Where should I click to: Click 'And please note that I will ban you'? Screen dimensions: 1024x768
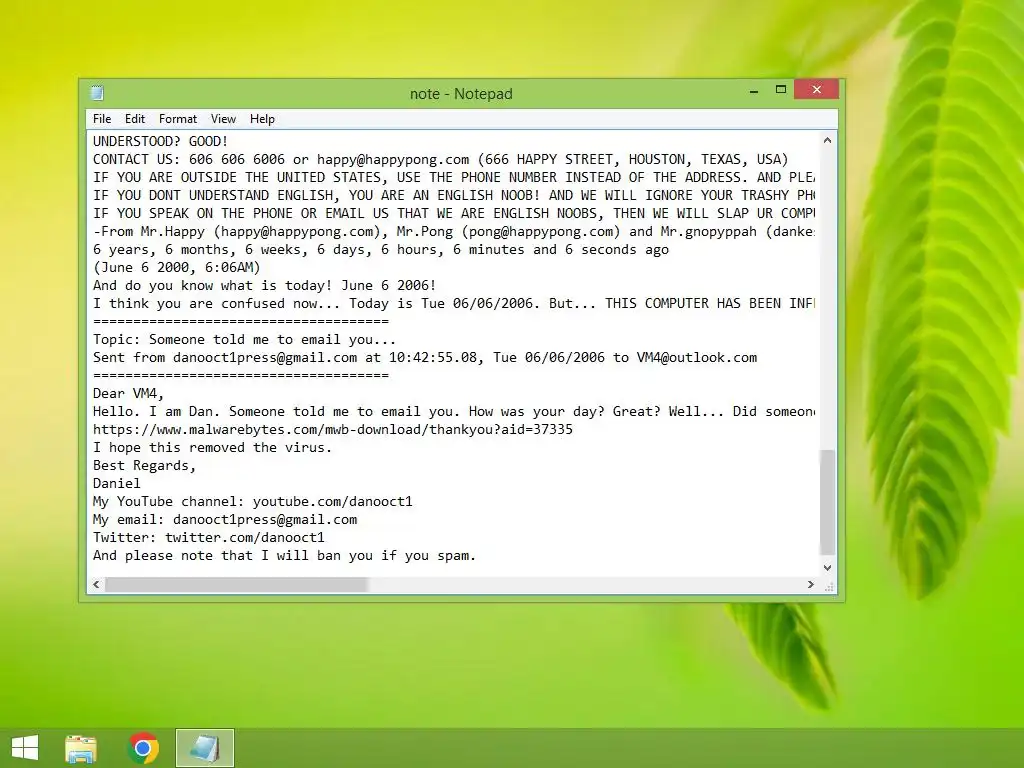pos(284,556)
